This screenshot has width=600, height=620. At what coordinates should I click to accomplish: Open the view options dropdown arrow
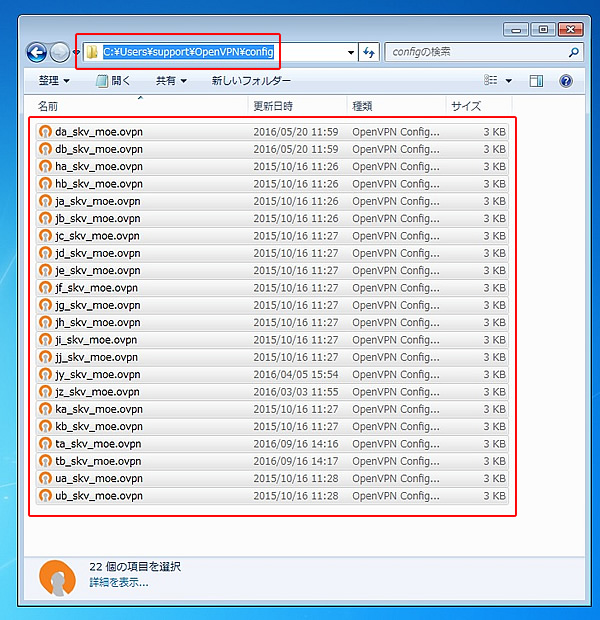click(508, 81)
